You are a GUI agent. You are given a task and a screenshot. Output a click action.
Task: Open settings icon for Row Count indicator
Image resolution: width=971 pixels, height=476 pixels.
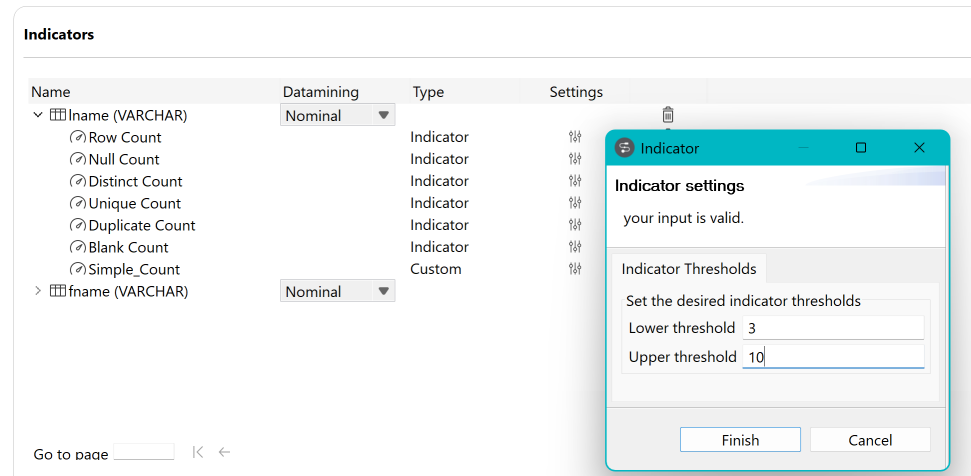(x=575, y=137)
